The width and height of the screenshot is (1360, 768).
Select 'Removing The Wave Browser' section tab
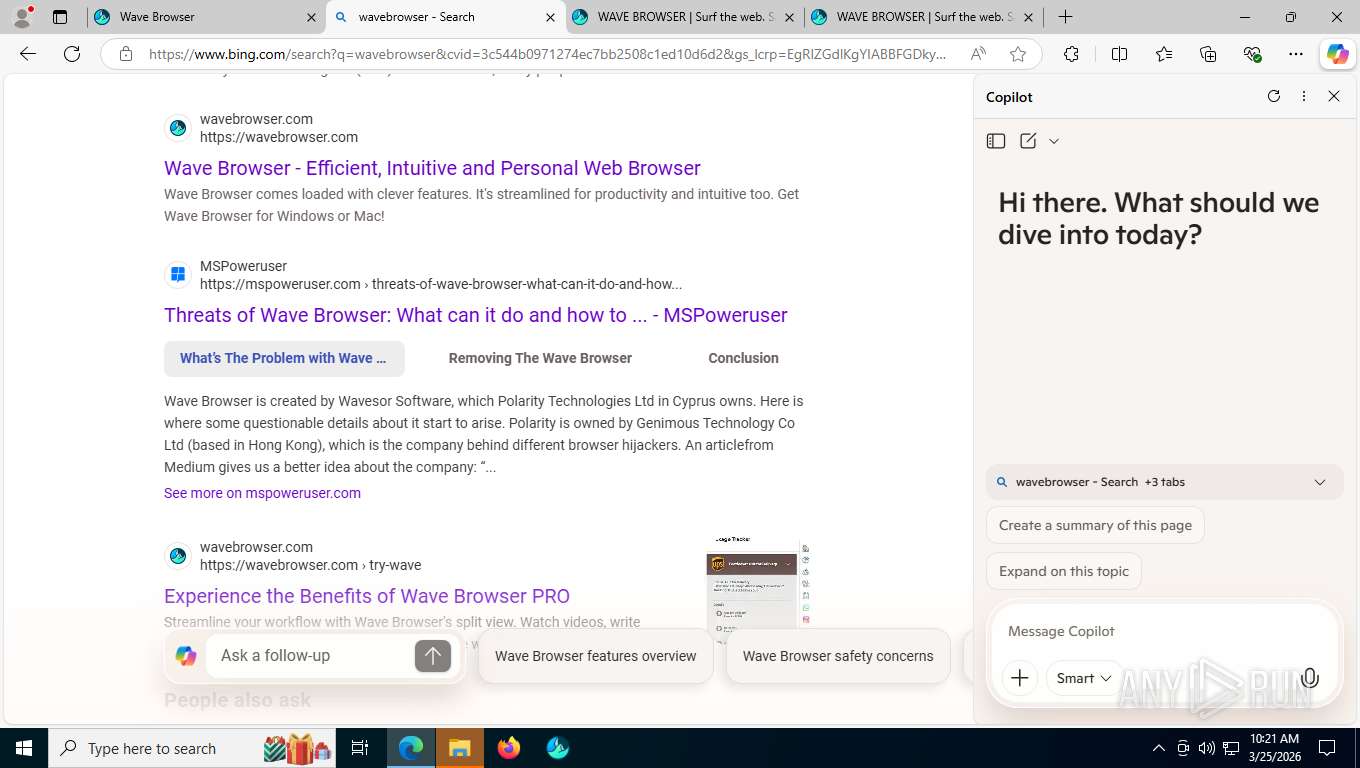(540, 358)
